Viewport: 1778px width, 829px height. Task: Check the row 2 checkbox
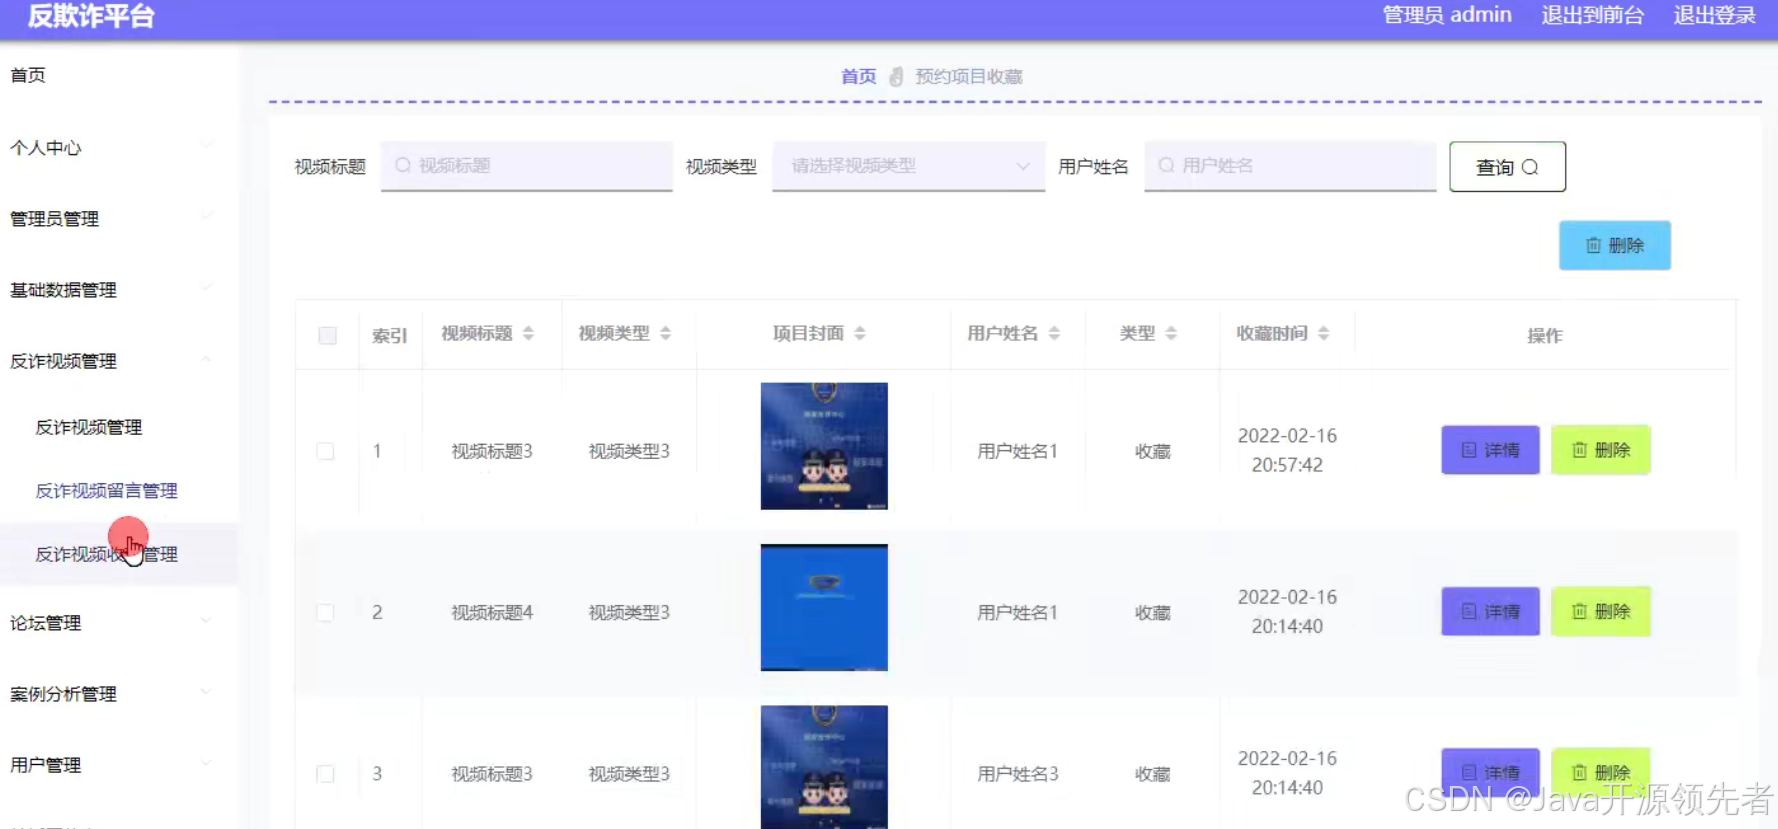pos(325,612)
